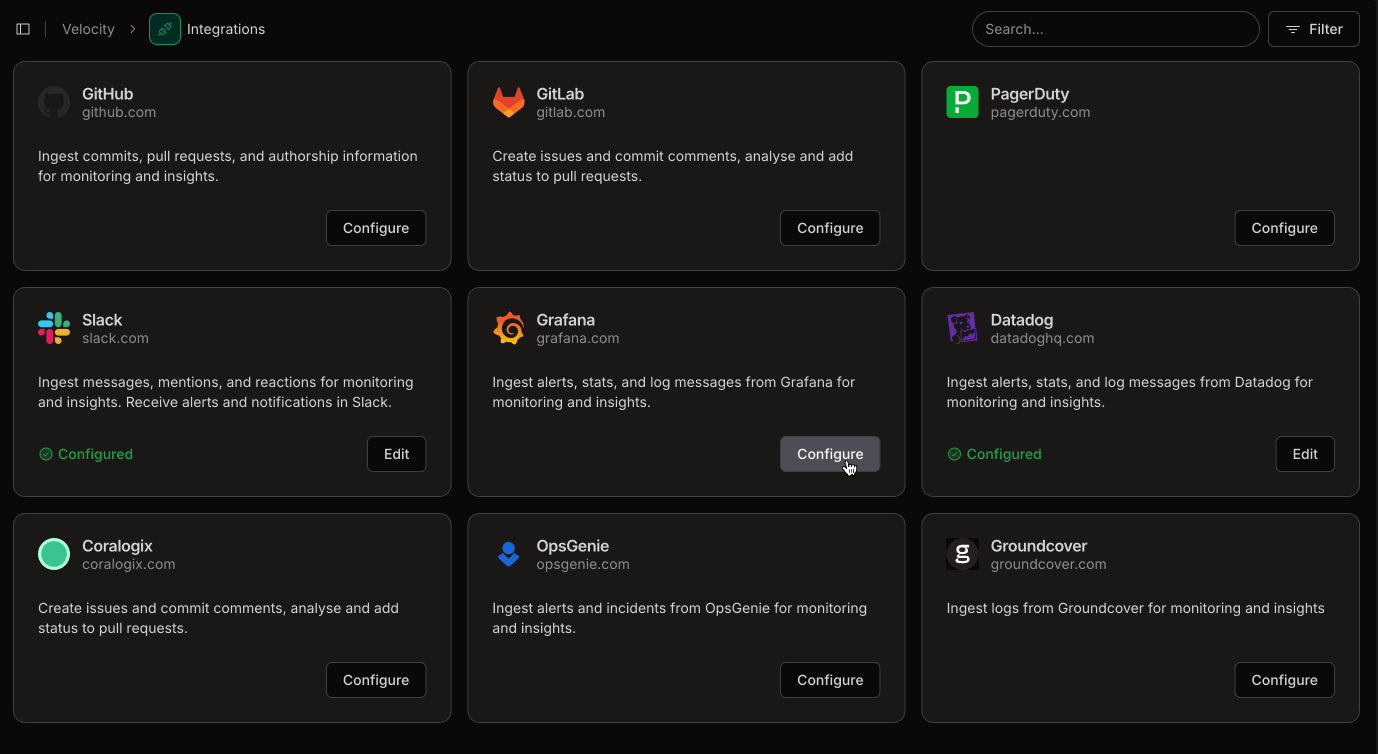Configure the GitHub integration

point(376,228)
